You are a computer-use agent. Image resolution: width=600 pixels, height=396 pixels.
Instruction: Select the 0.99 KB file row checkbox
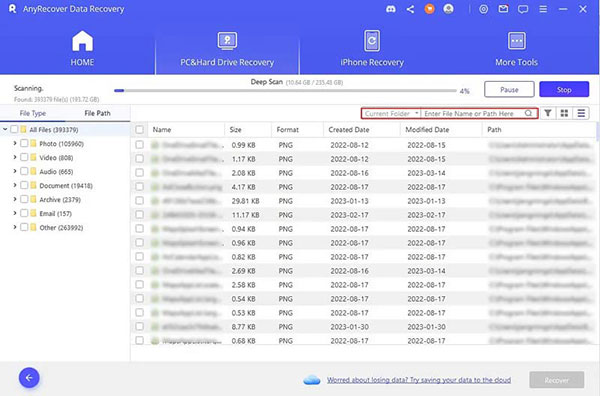pyautogui.click(x=140, y=145)
